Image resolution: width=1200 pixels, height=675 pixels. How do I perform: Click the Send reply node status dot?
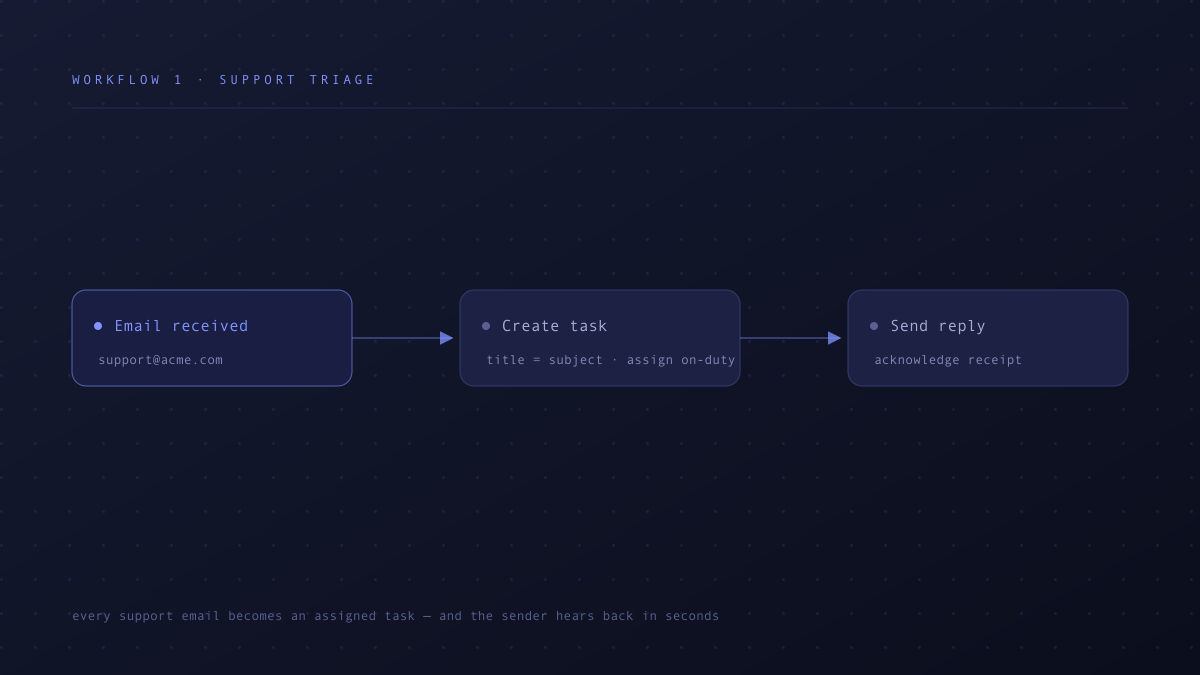[874, 326]
